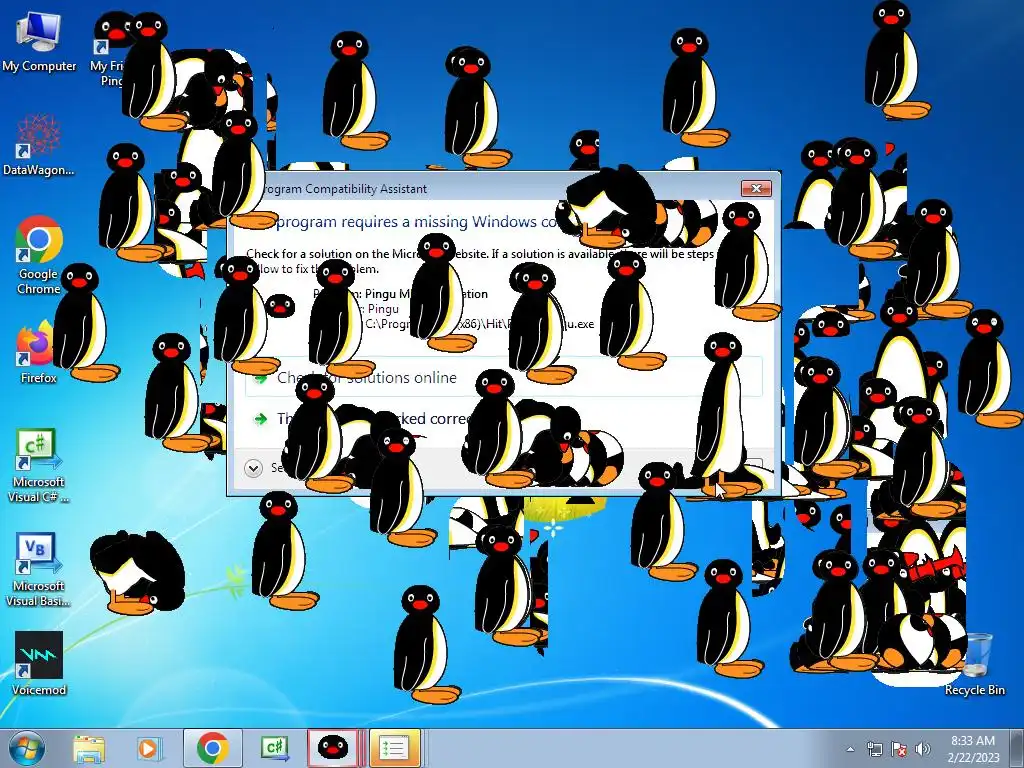The image size is (1024, 768).
Task: Show hidden system tray icons
Action: [850, 749]
